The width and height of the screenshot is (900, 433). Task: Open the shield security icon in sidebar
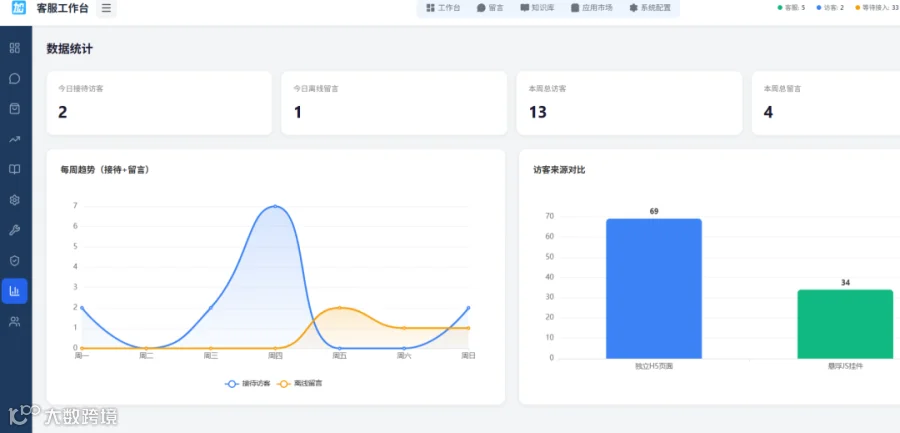15,261
